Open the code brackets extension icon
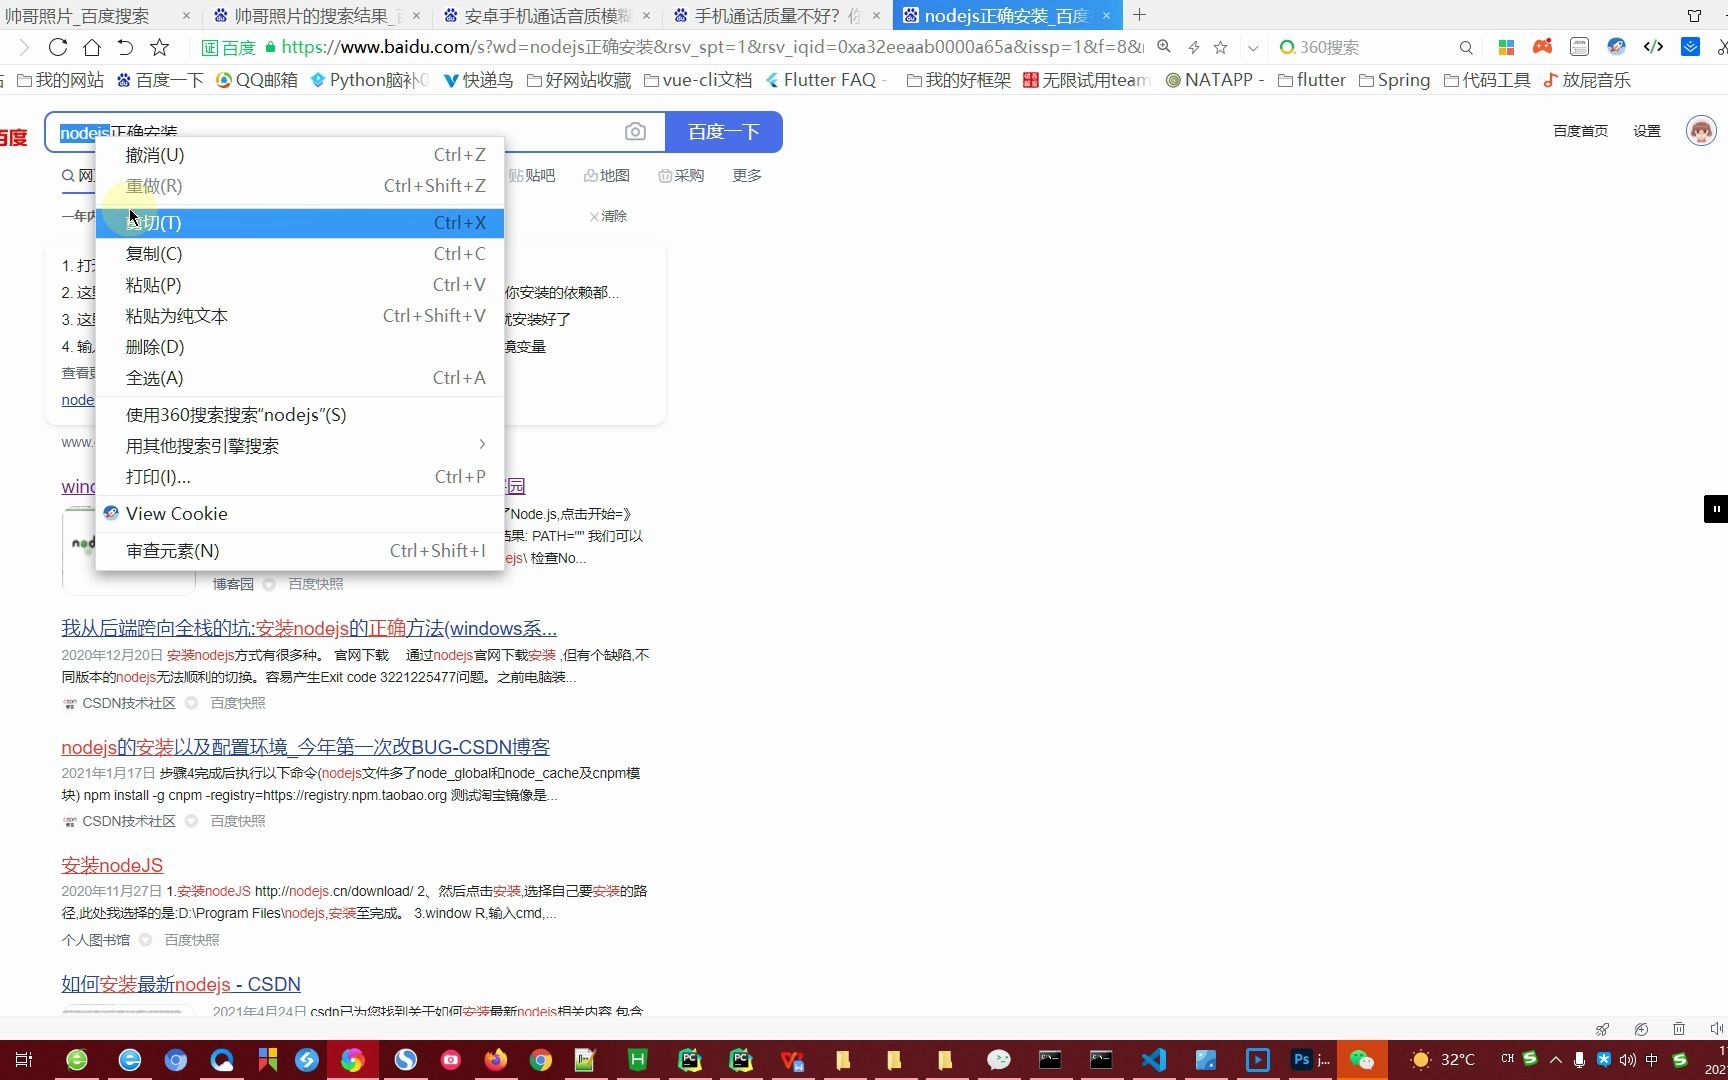 point(1653,47)
